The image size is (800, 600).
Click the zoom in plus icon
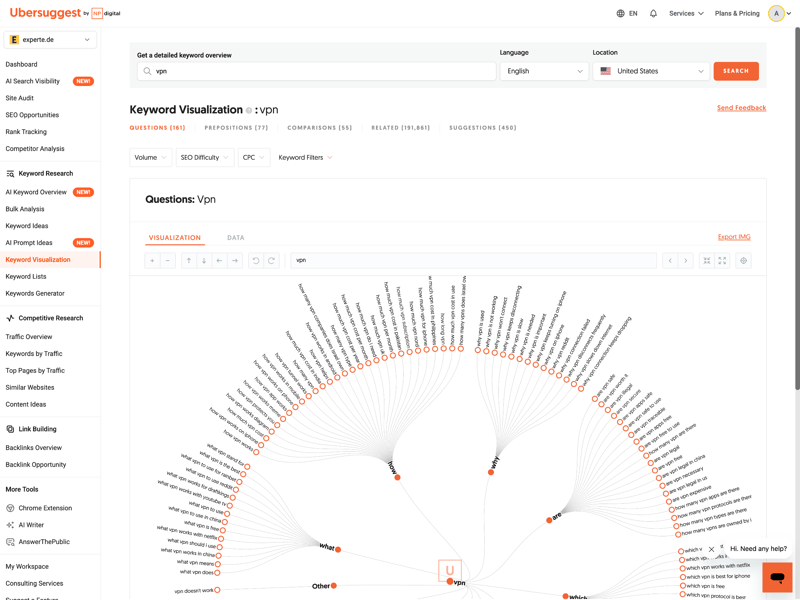(152, 260)
